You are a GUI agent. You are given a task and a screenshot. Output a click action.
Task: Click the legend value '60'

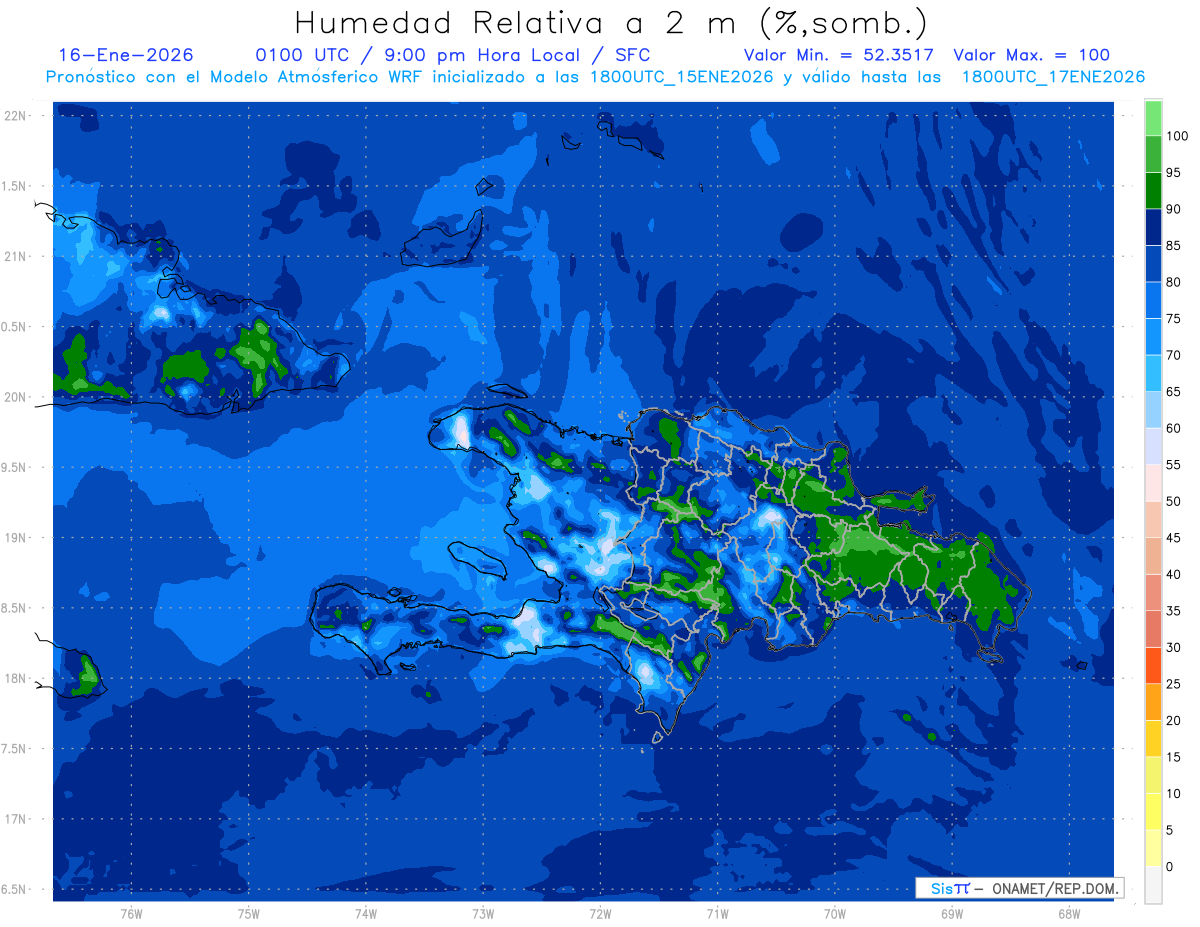[1174, 428]
